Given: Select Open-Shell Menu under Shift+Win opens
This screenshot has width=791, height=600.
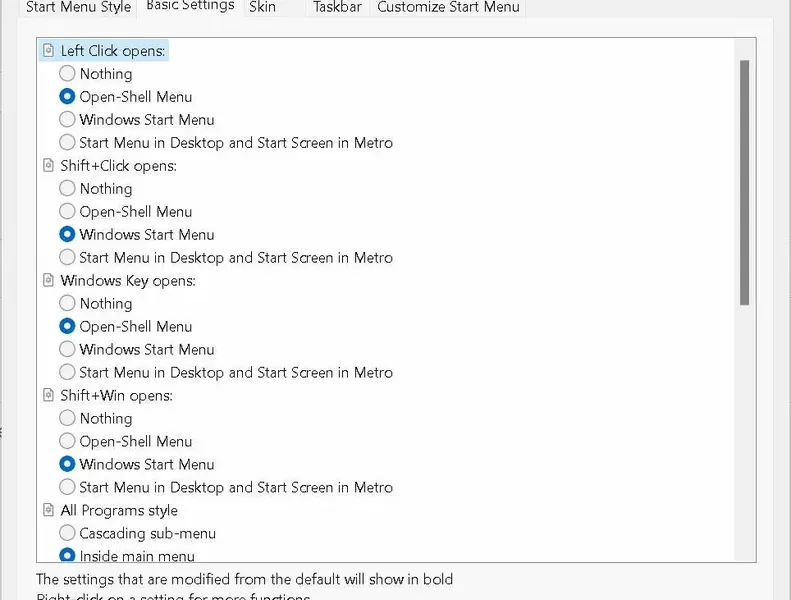Looking at the screenshot, I should (x=67, y=442).
